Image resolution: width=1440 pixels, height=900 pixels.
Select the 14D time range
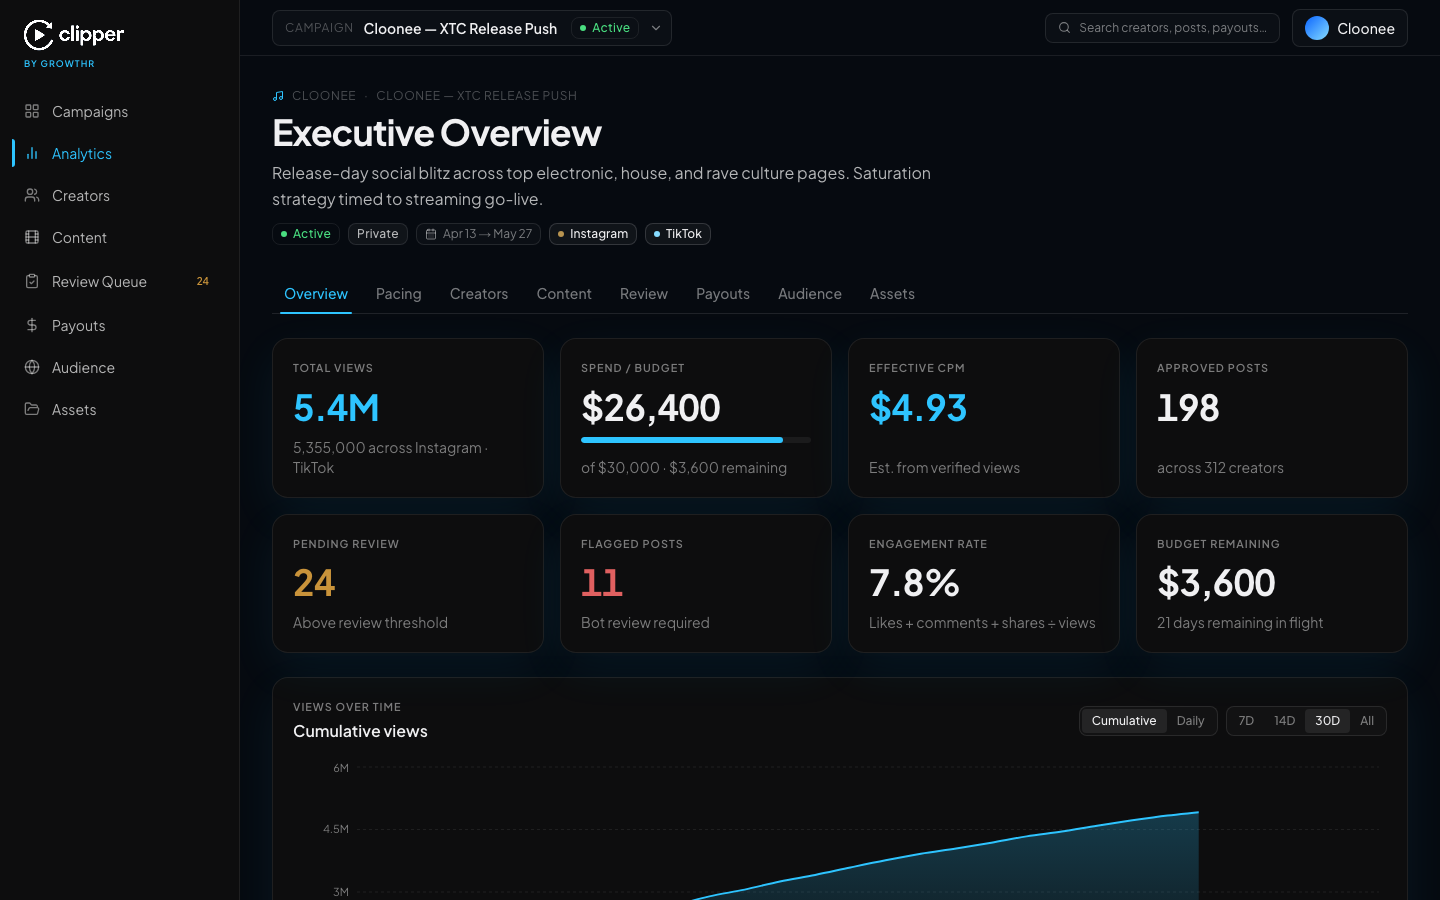1284,721
